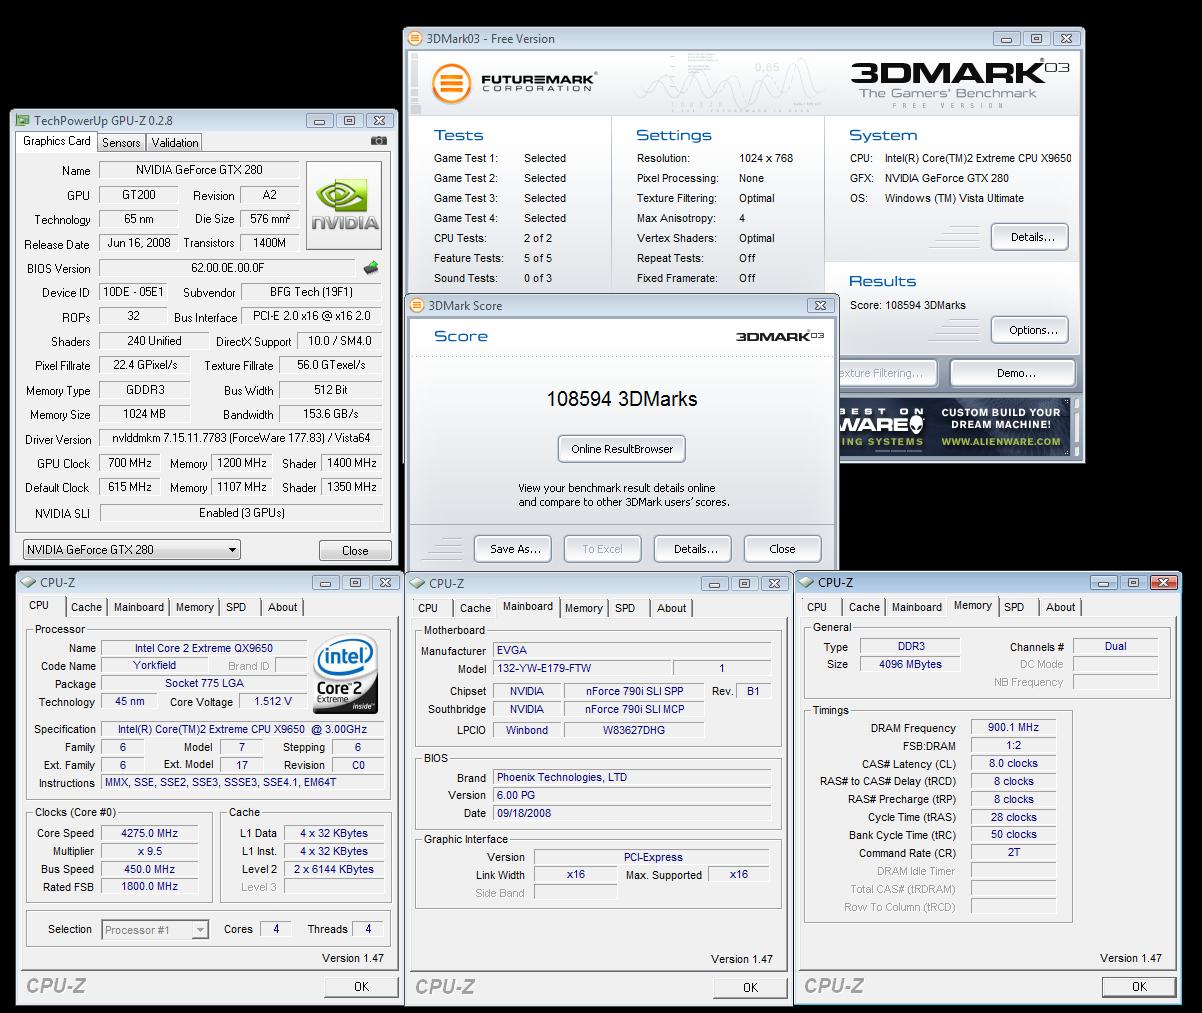
Task: Click Specification field in CPU-Z
Action: tap(241, 730)
